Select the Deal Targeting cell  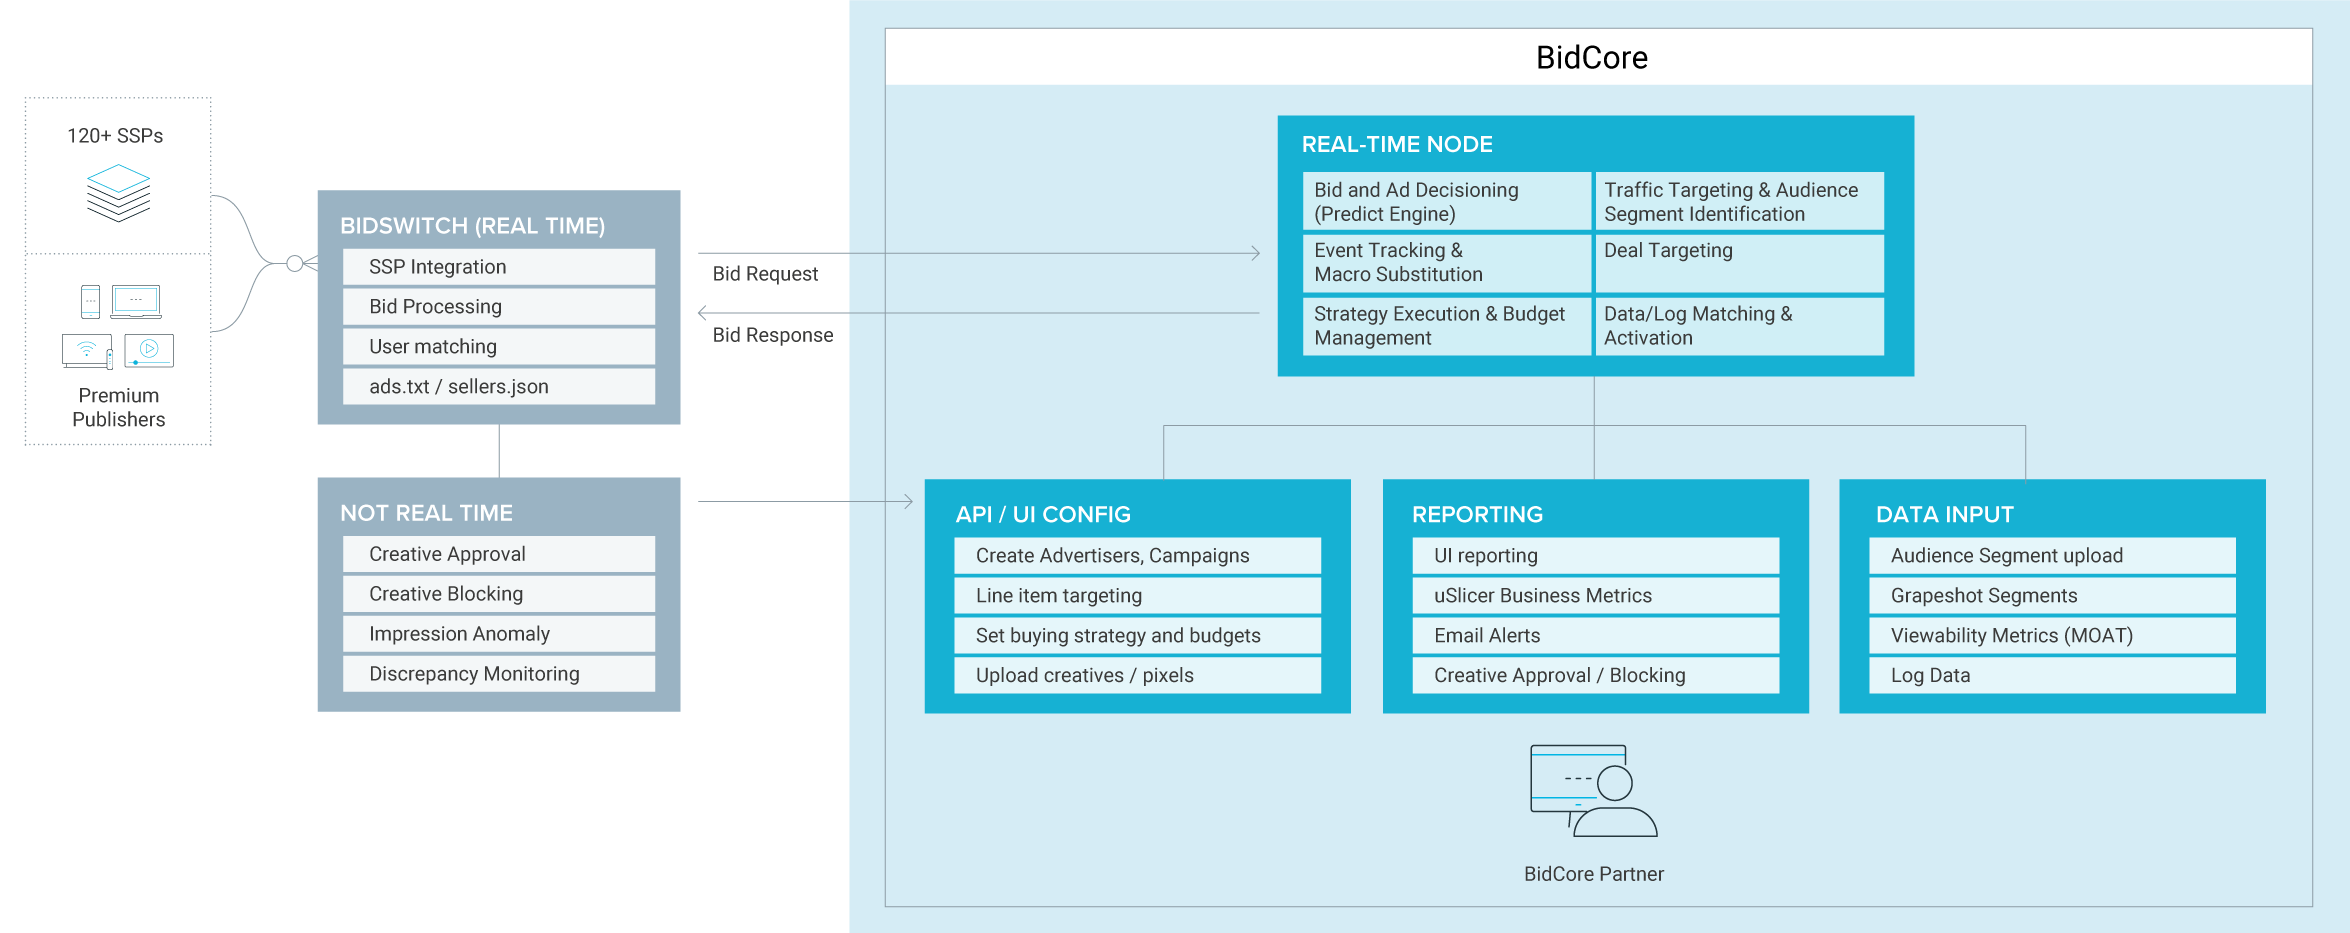point(1739,263)
